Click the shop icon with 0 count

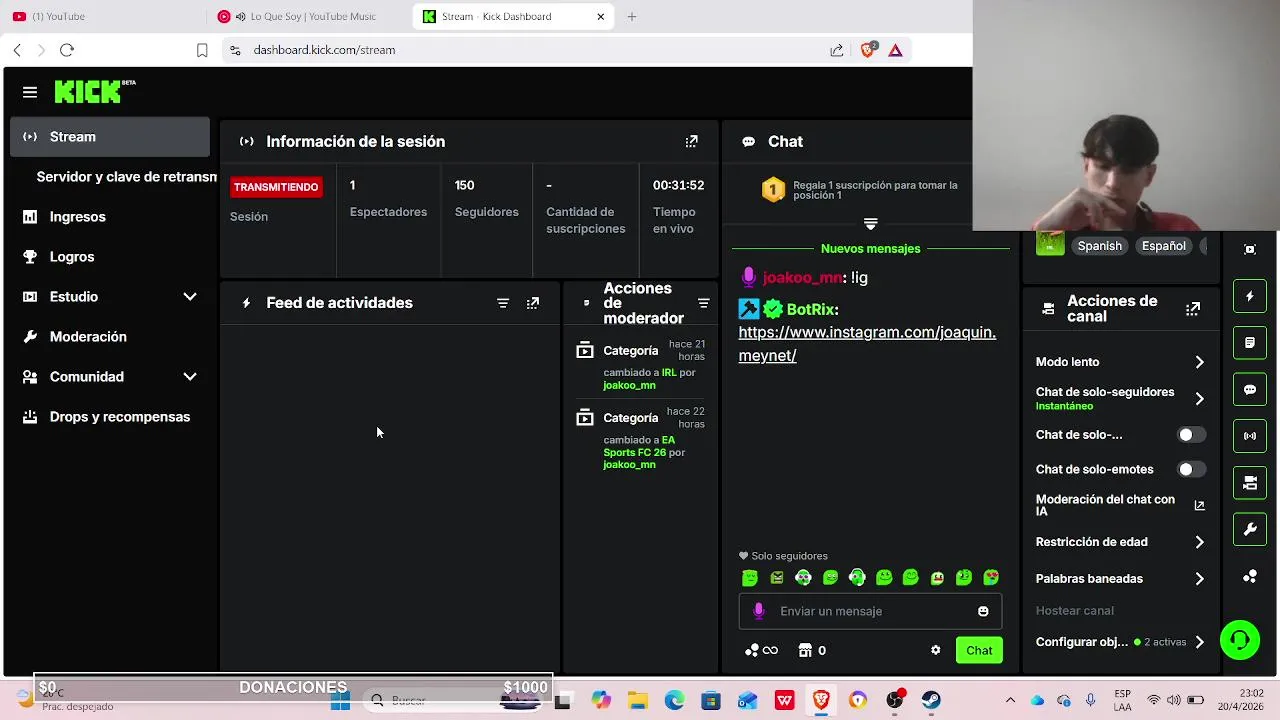click(812, 650)
